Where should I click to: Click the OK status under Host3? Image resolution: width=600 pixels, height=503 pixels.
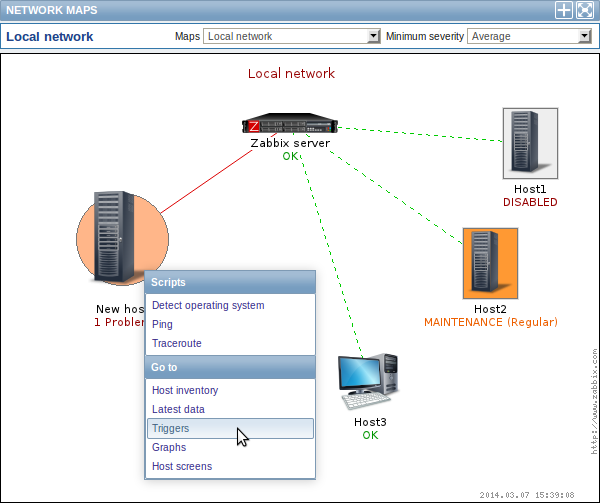click(370, 435)
